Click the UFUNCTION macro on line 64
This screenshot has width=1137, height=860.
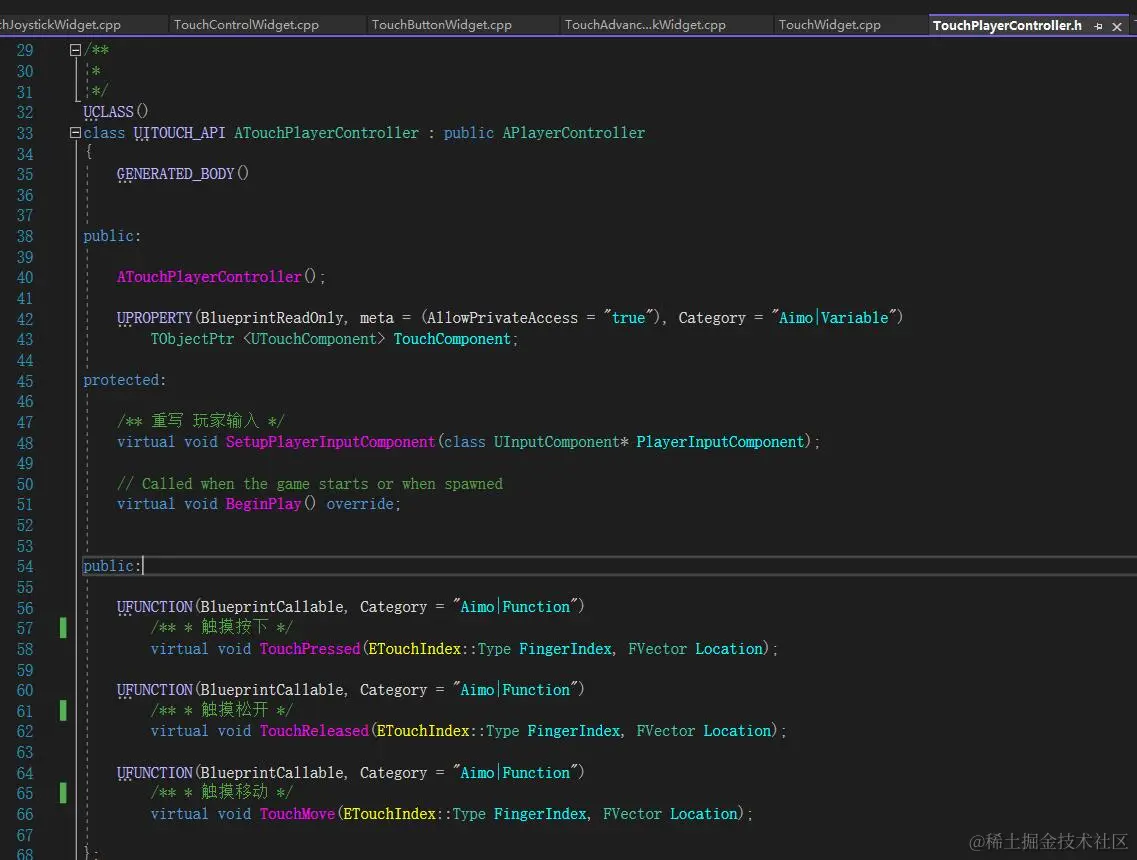(x=154, y=773)
